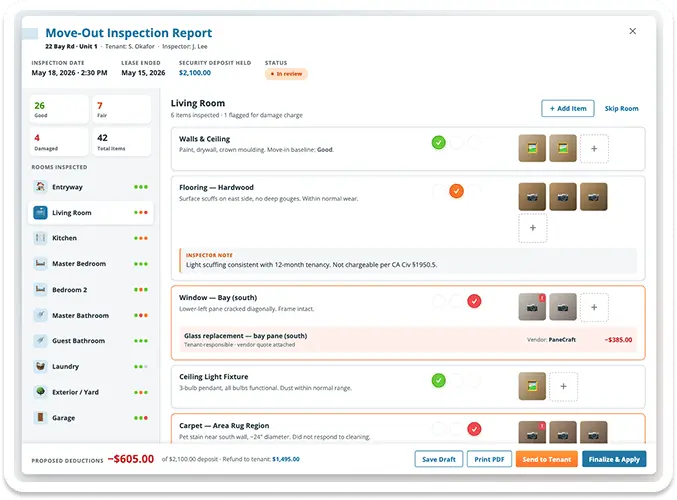Click the 26 Good summary card

coord(59,109)
